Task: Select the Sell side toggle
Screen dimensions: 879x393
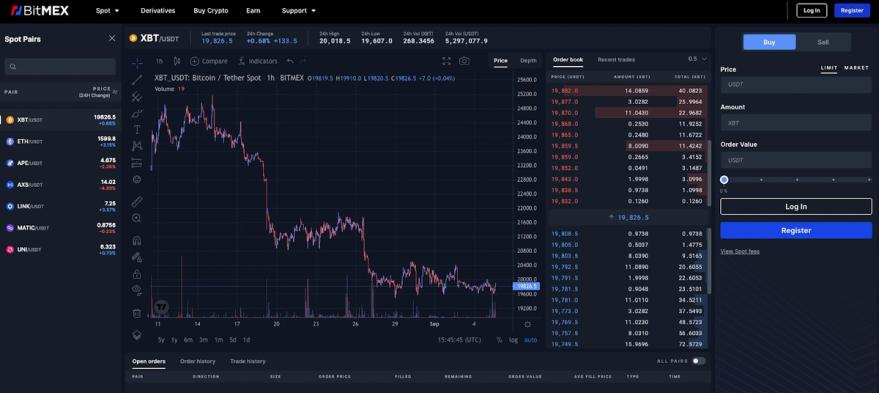Action: tap(823, 42)
